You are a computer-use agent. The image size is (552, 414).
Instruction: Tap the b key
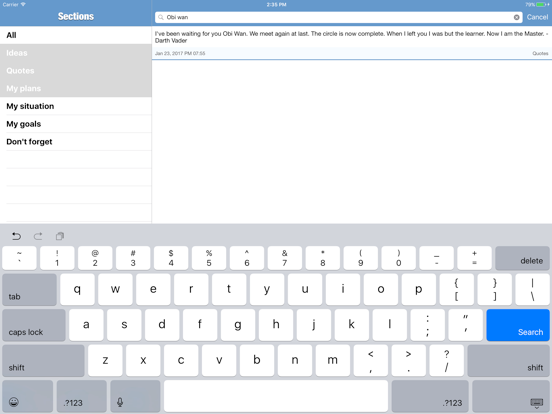click(x=257, y=361)
